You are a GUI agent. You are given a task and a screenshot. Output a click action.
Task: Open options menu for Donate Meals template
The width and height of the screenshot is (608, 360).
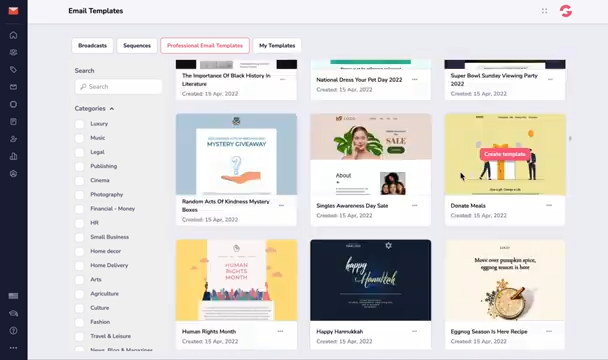[x=549, y=205]
